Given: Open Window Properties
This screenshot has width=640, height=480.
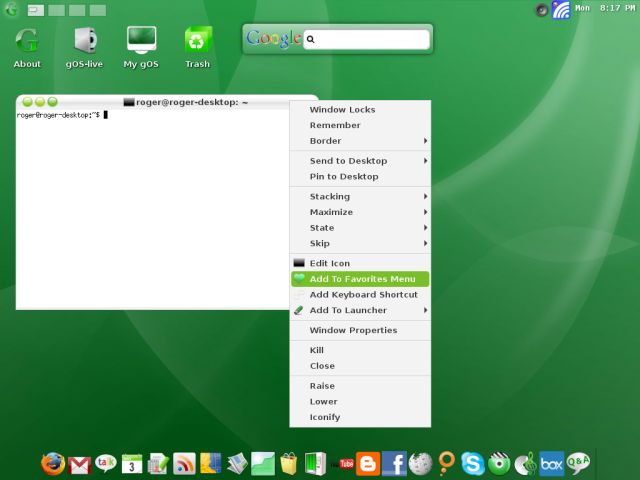Looking at the screenshot, I should (360, 330).
